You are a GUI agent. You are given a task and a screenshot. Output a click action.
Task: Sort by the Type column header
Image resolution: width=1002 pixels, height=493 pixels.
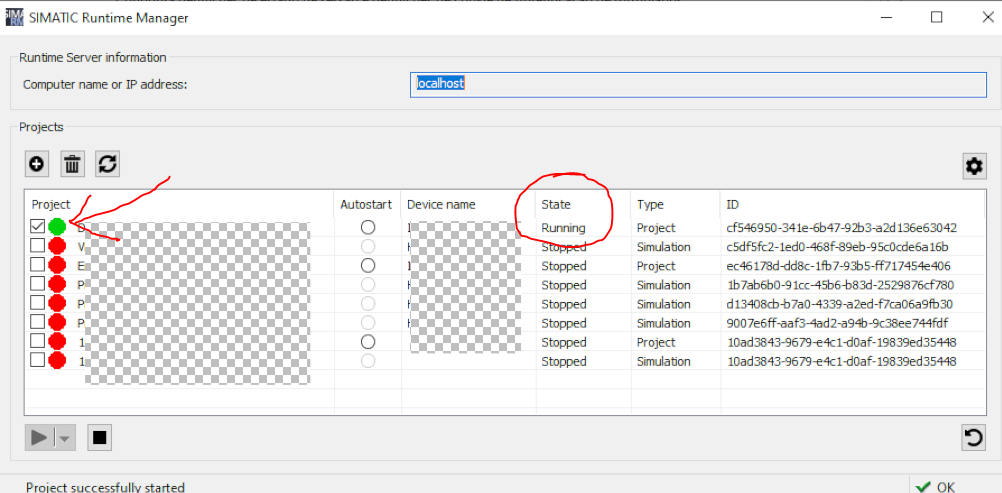pyautogui.click(x=650, y=204)
